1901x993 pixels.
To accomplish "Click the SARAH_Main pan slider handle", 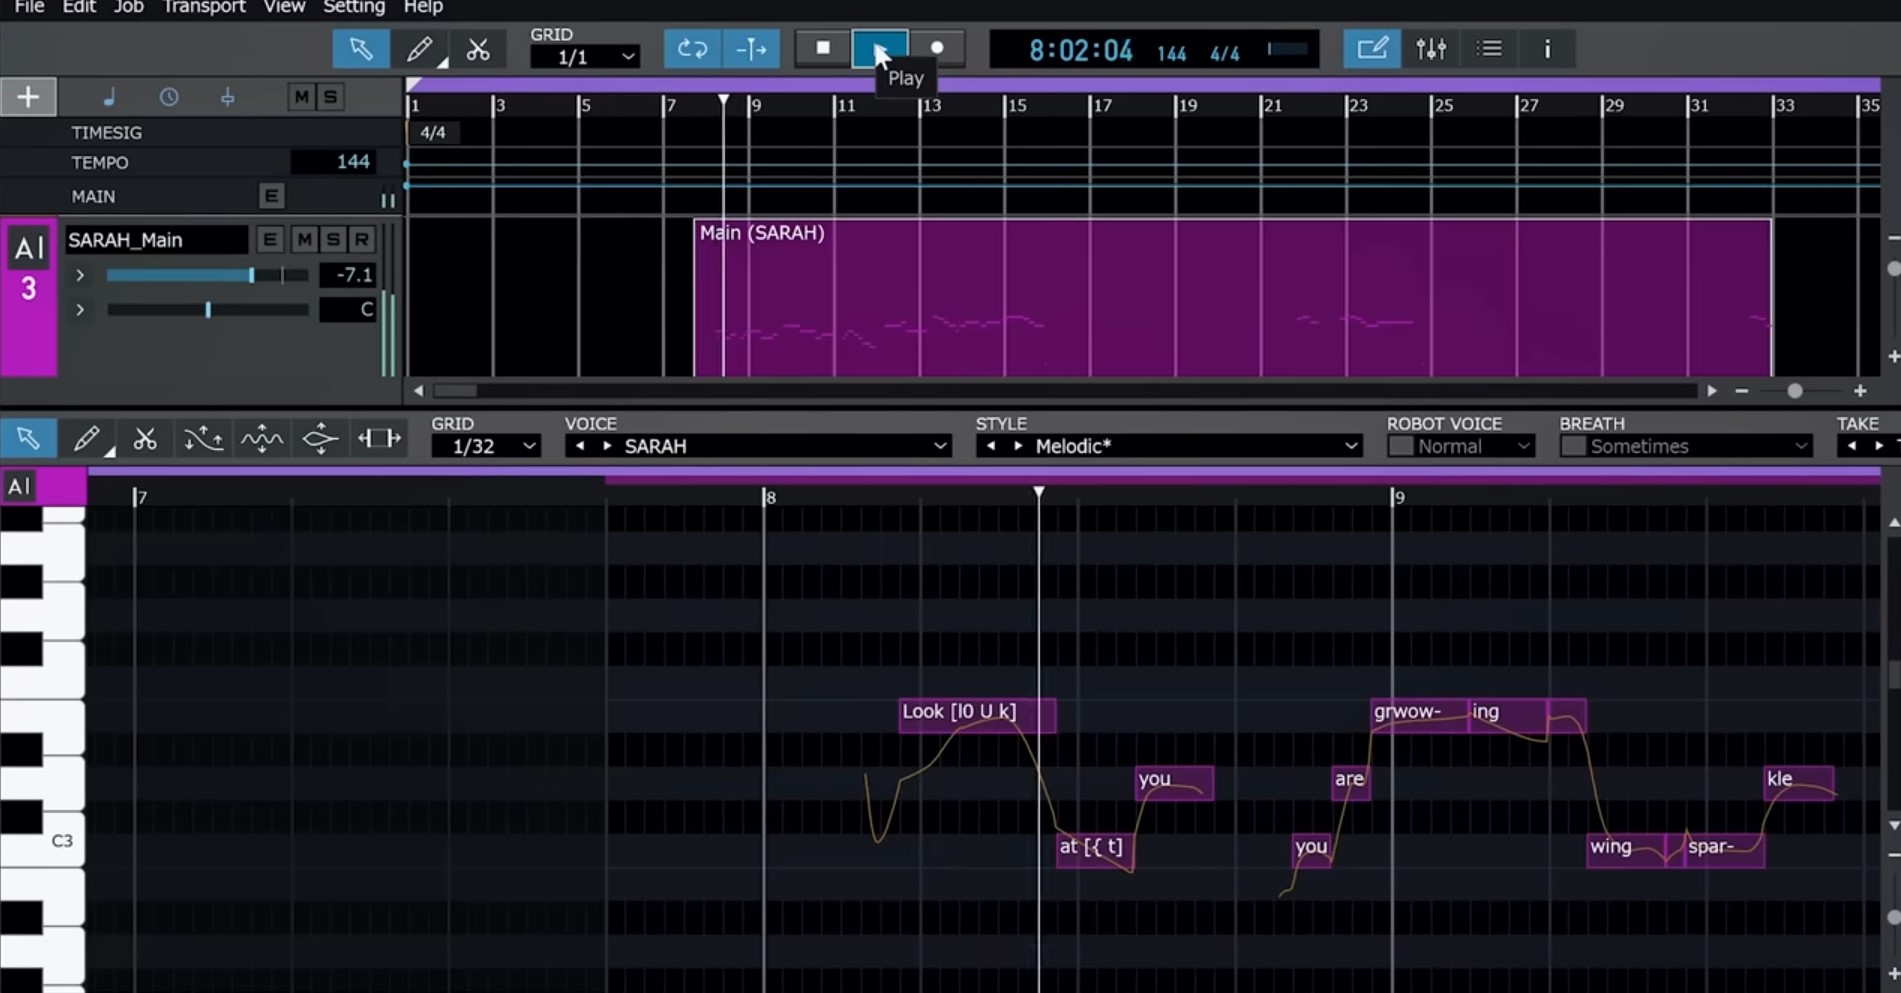I will coord(208,310).
